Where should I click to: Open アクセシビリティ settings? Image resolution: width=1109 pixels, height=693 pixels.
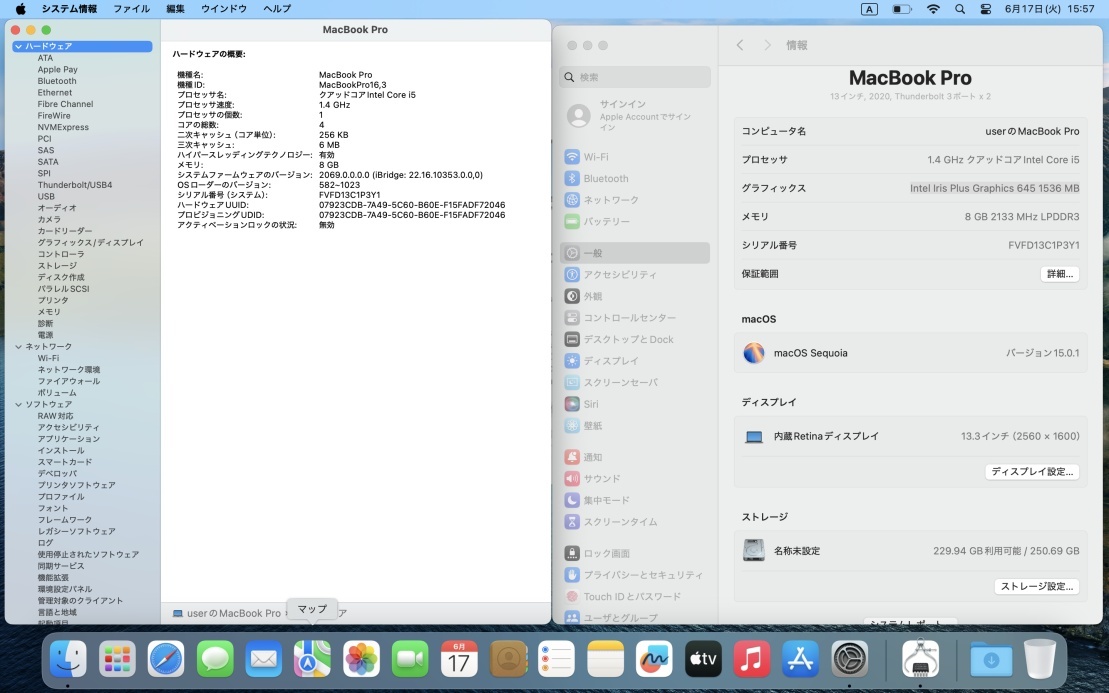point(634,274)
